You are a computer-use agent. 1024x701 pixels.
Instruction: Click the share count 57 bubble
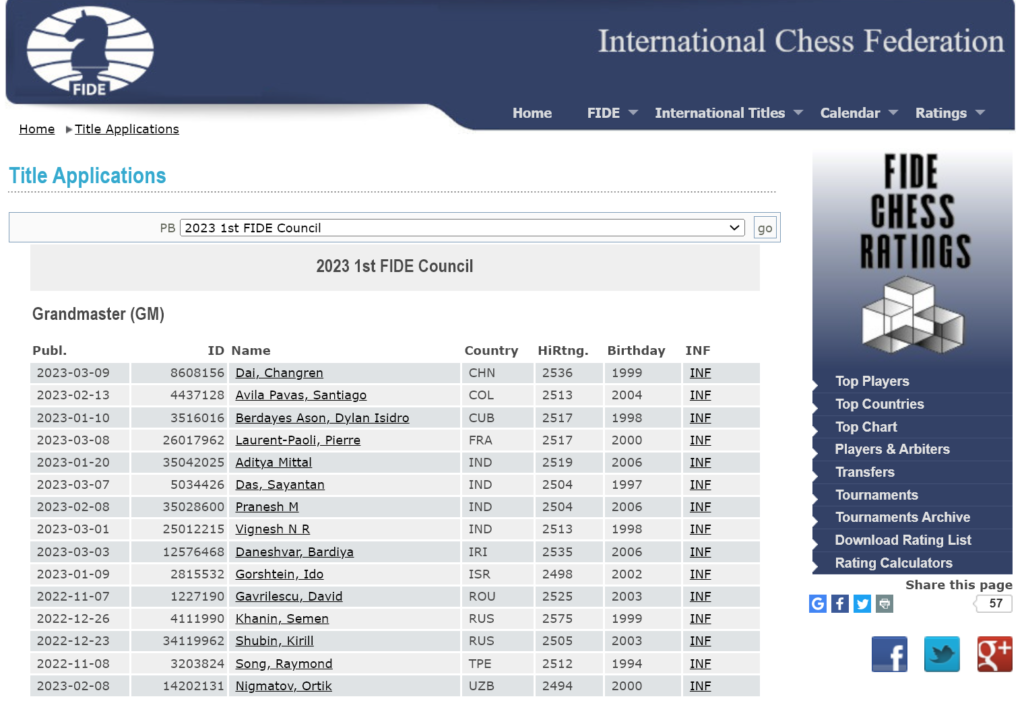994,604
